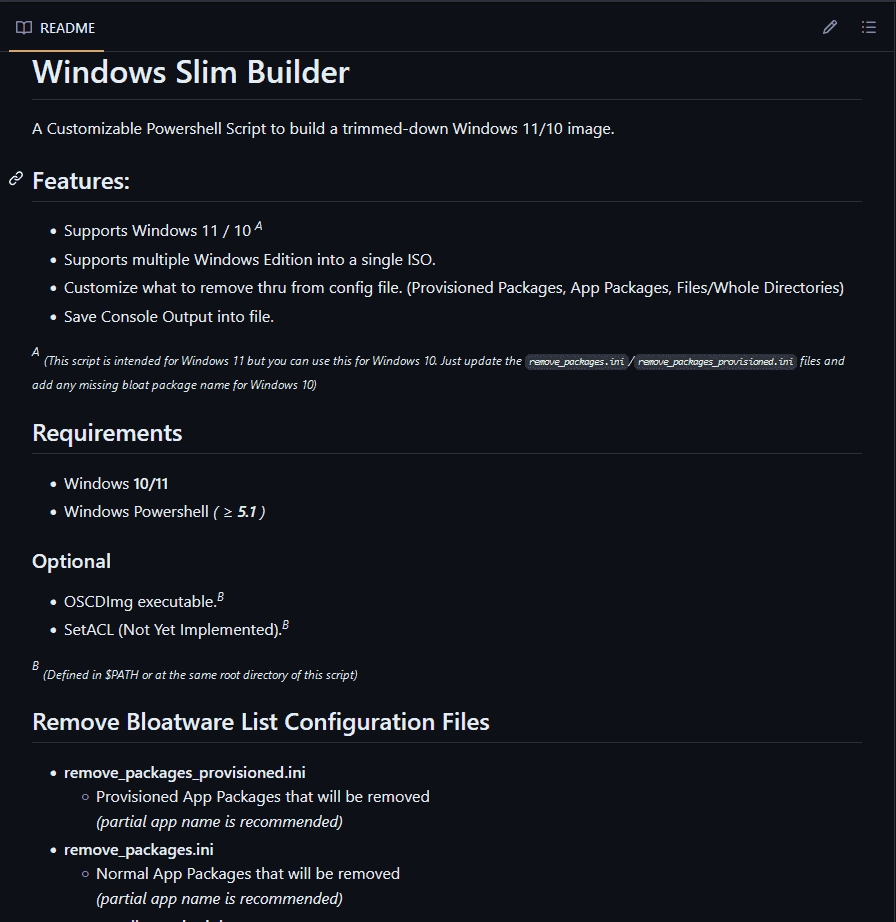Viewport: 896px width, 922px height.
Task: Click the Remove Bloatware List Configuration Files heading
Action: tap(260, 721)
